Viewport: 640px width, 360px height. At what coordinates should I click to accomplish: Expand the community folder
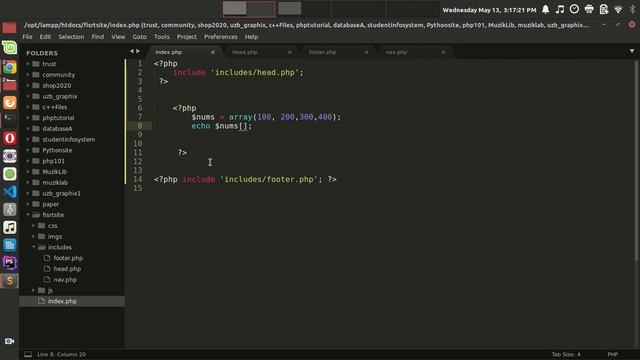click(28, 75)
